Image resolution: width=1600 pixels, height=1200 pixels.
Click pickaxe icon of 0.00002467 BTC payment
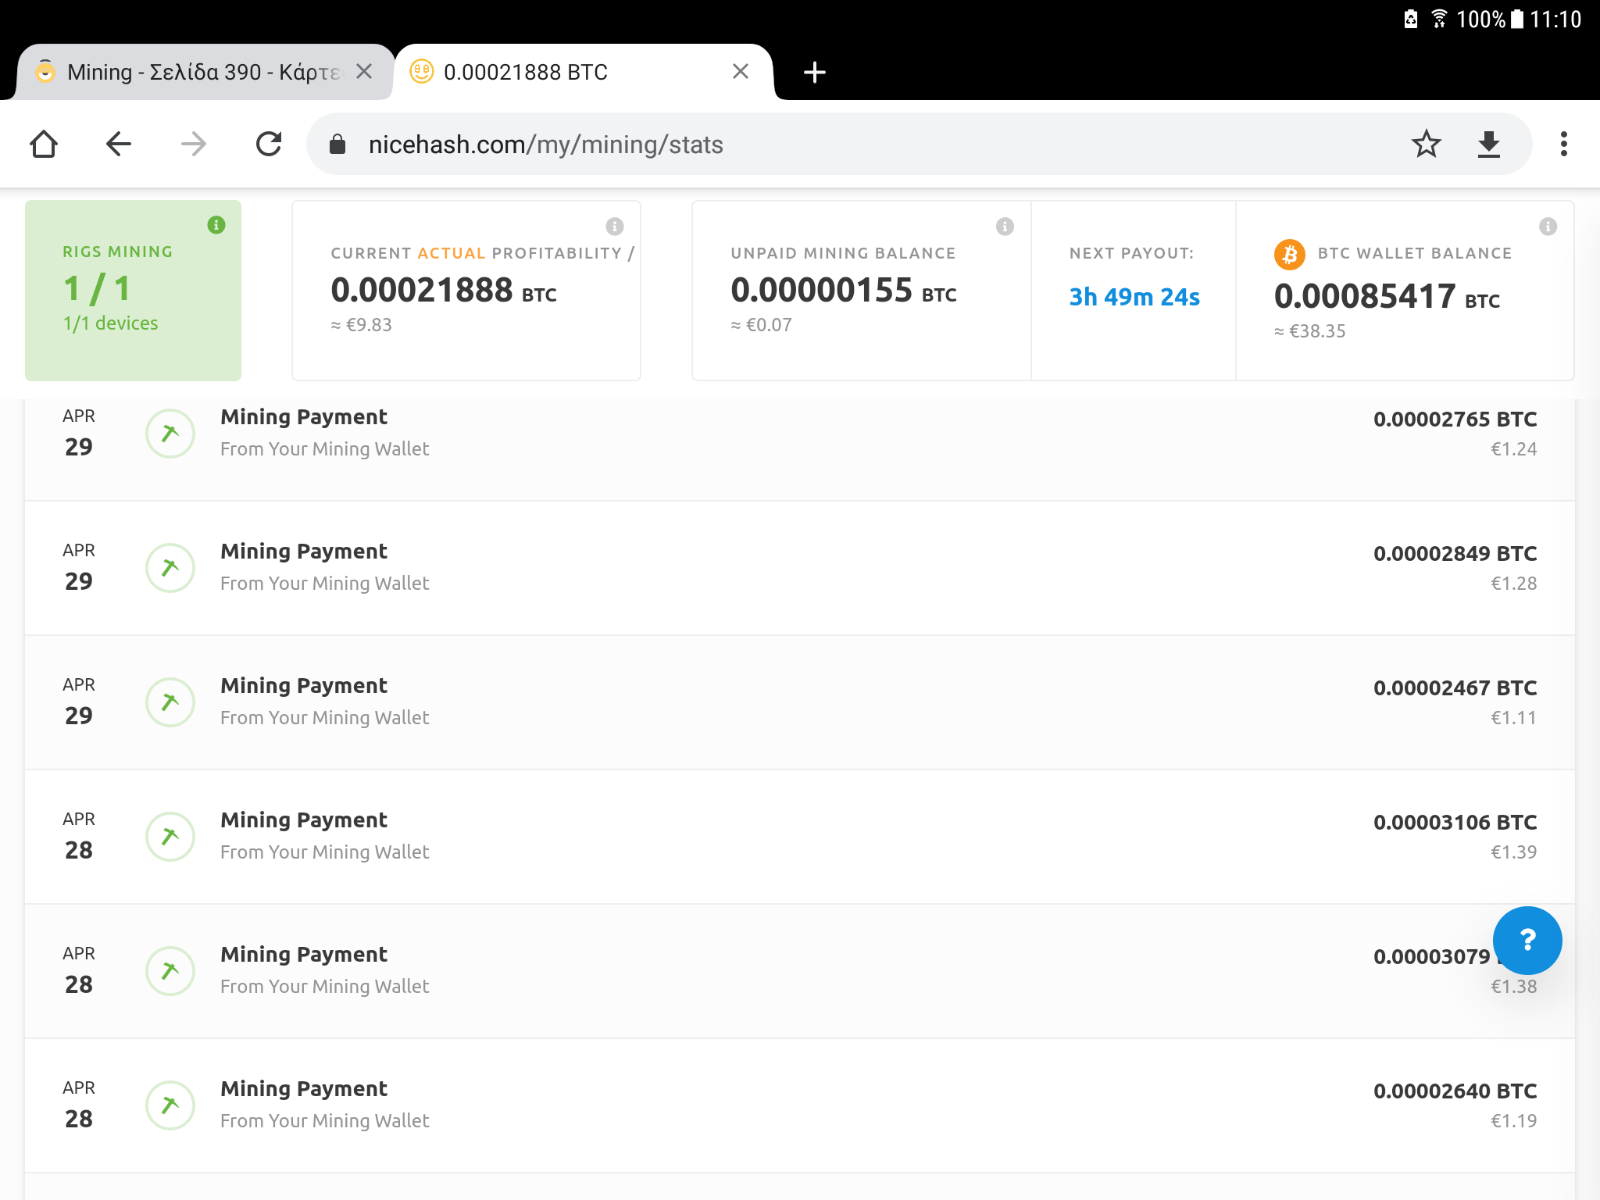(170, 702)
